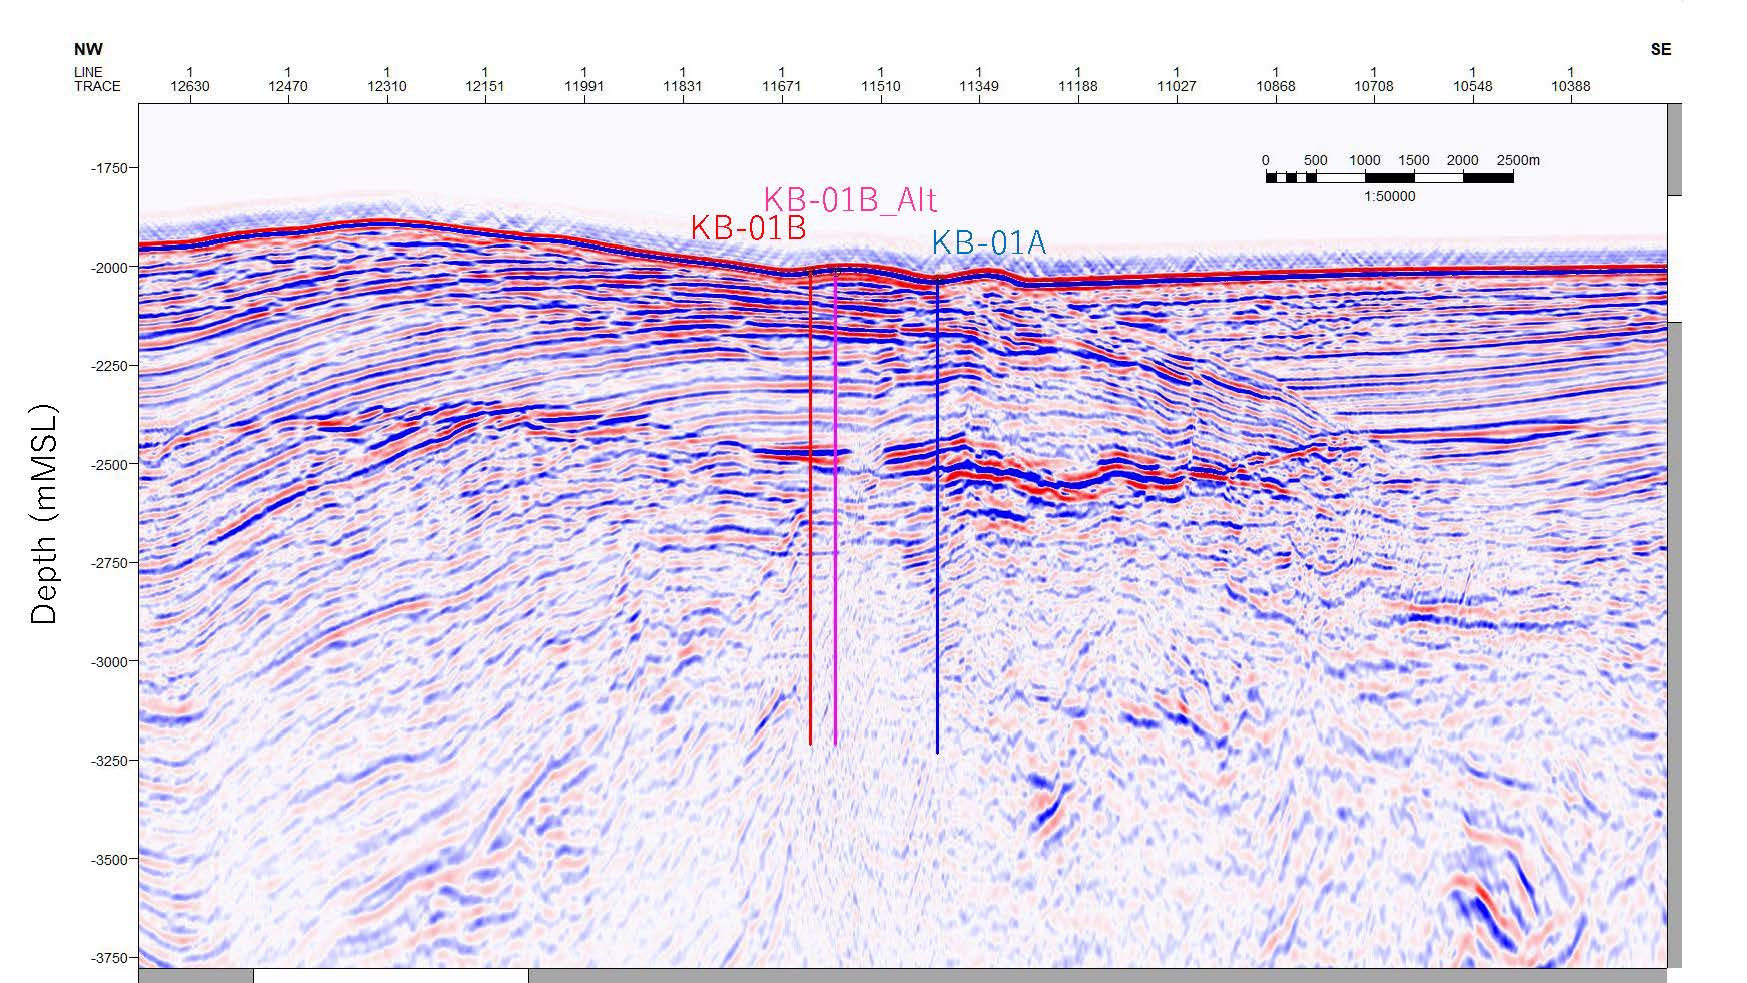
Task: Click trace number 10868
Action: 1276,86
